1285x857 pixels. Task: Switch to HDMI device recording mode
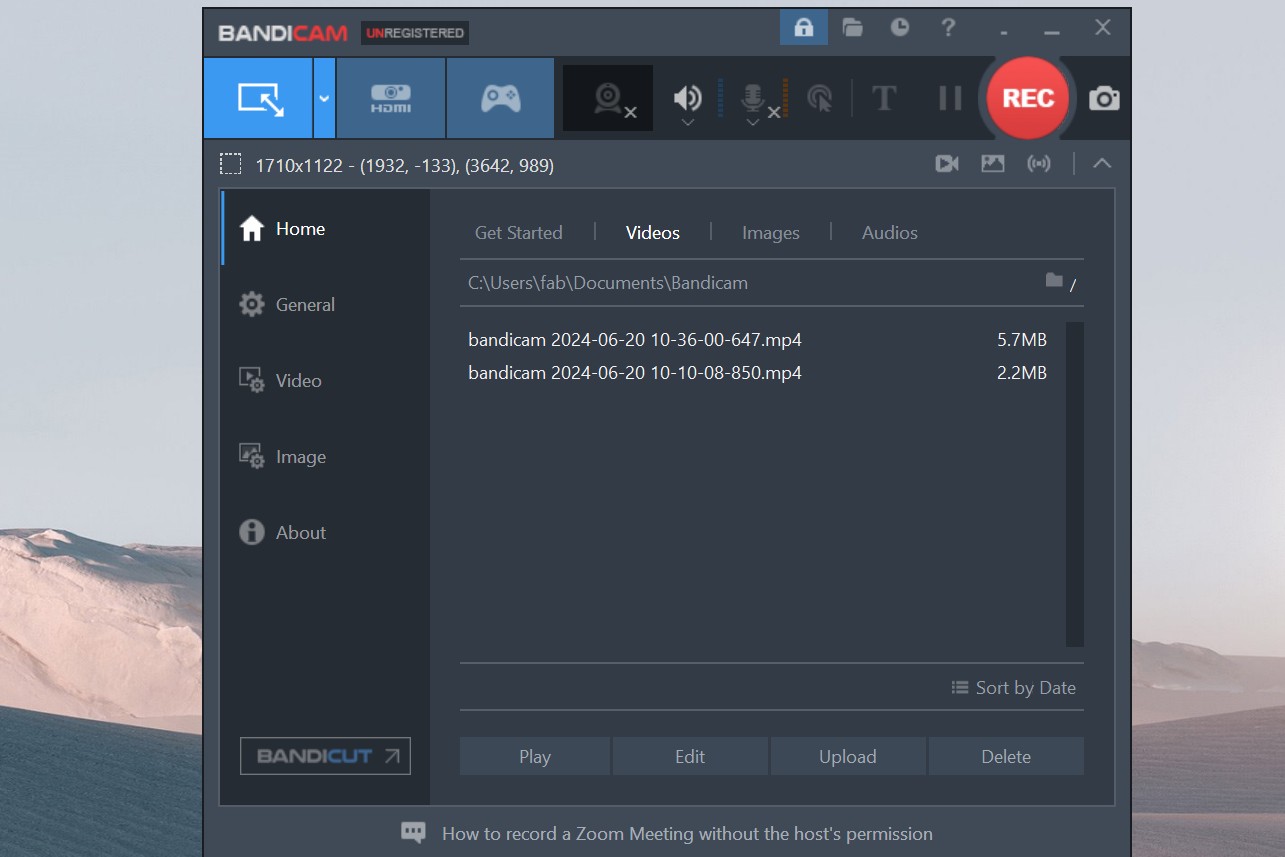391,98
